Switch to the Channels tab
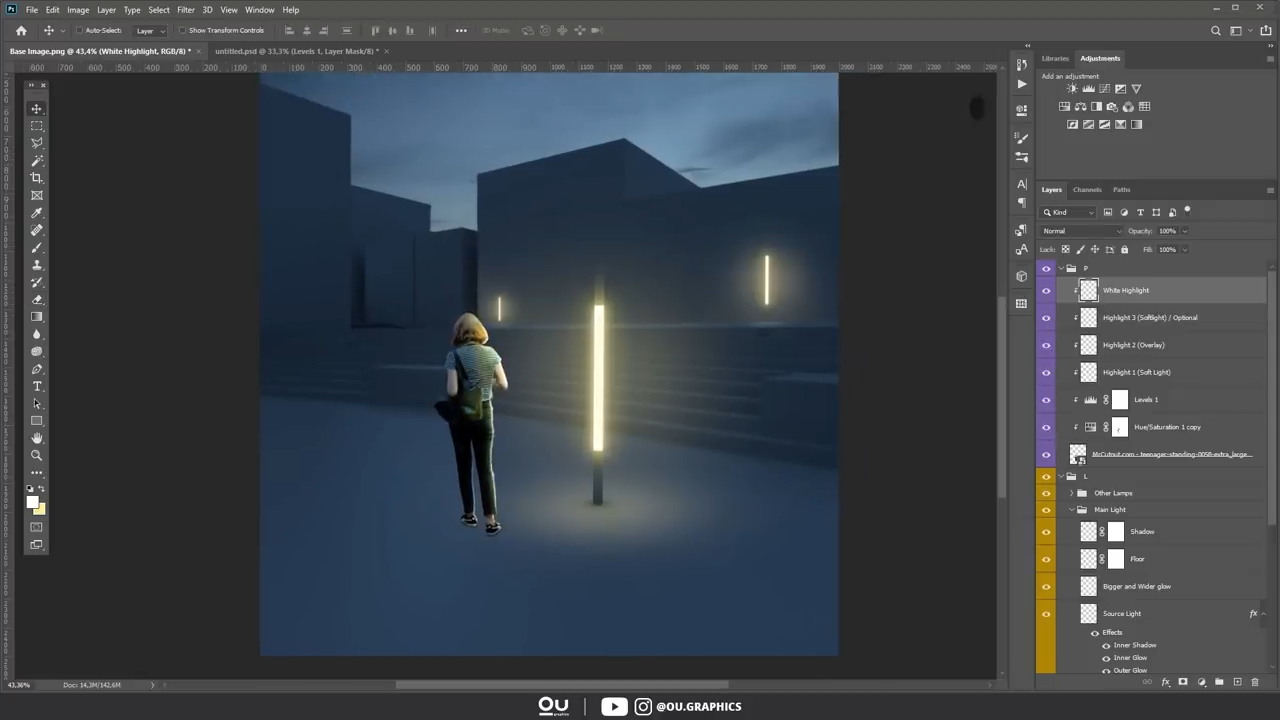 pos(1086,190)
